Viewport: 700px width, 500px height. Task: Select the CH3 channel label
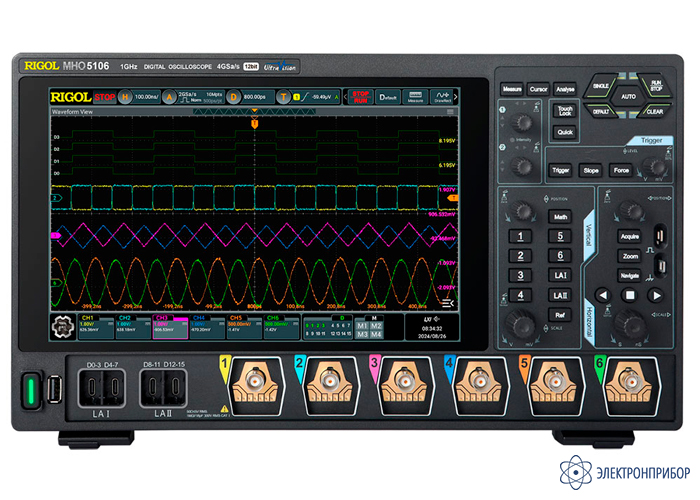click(162, 318)
